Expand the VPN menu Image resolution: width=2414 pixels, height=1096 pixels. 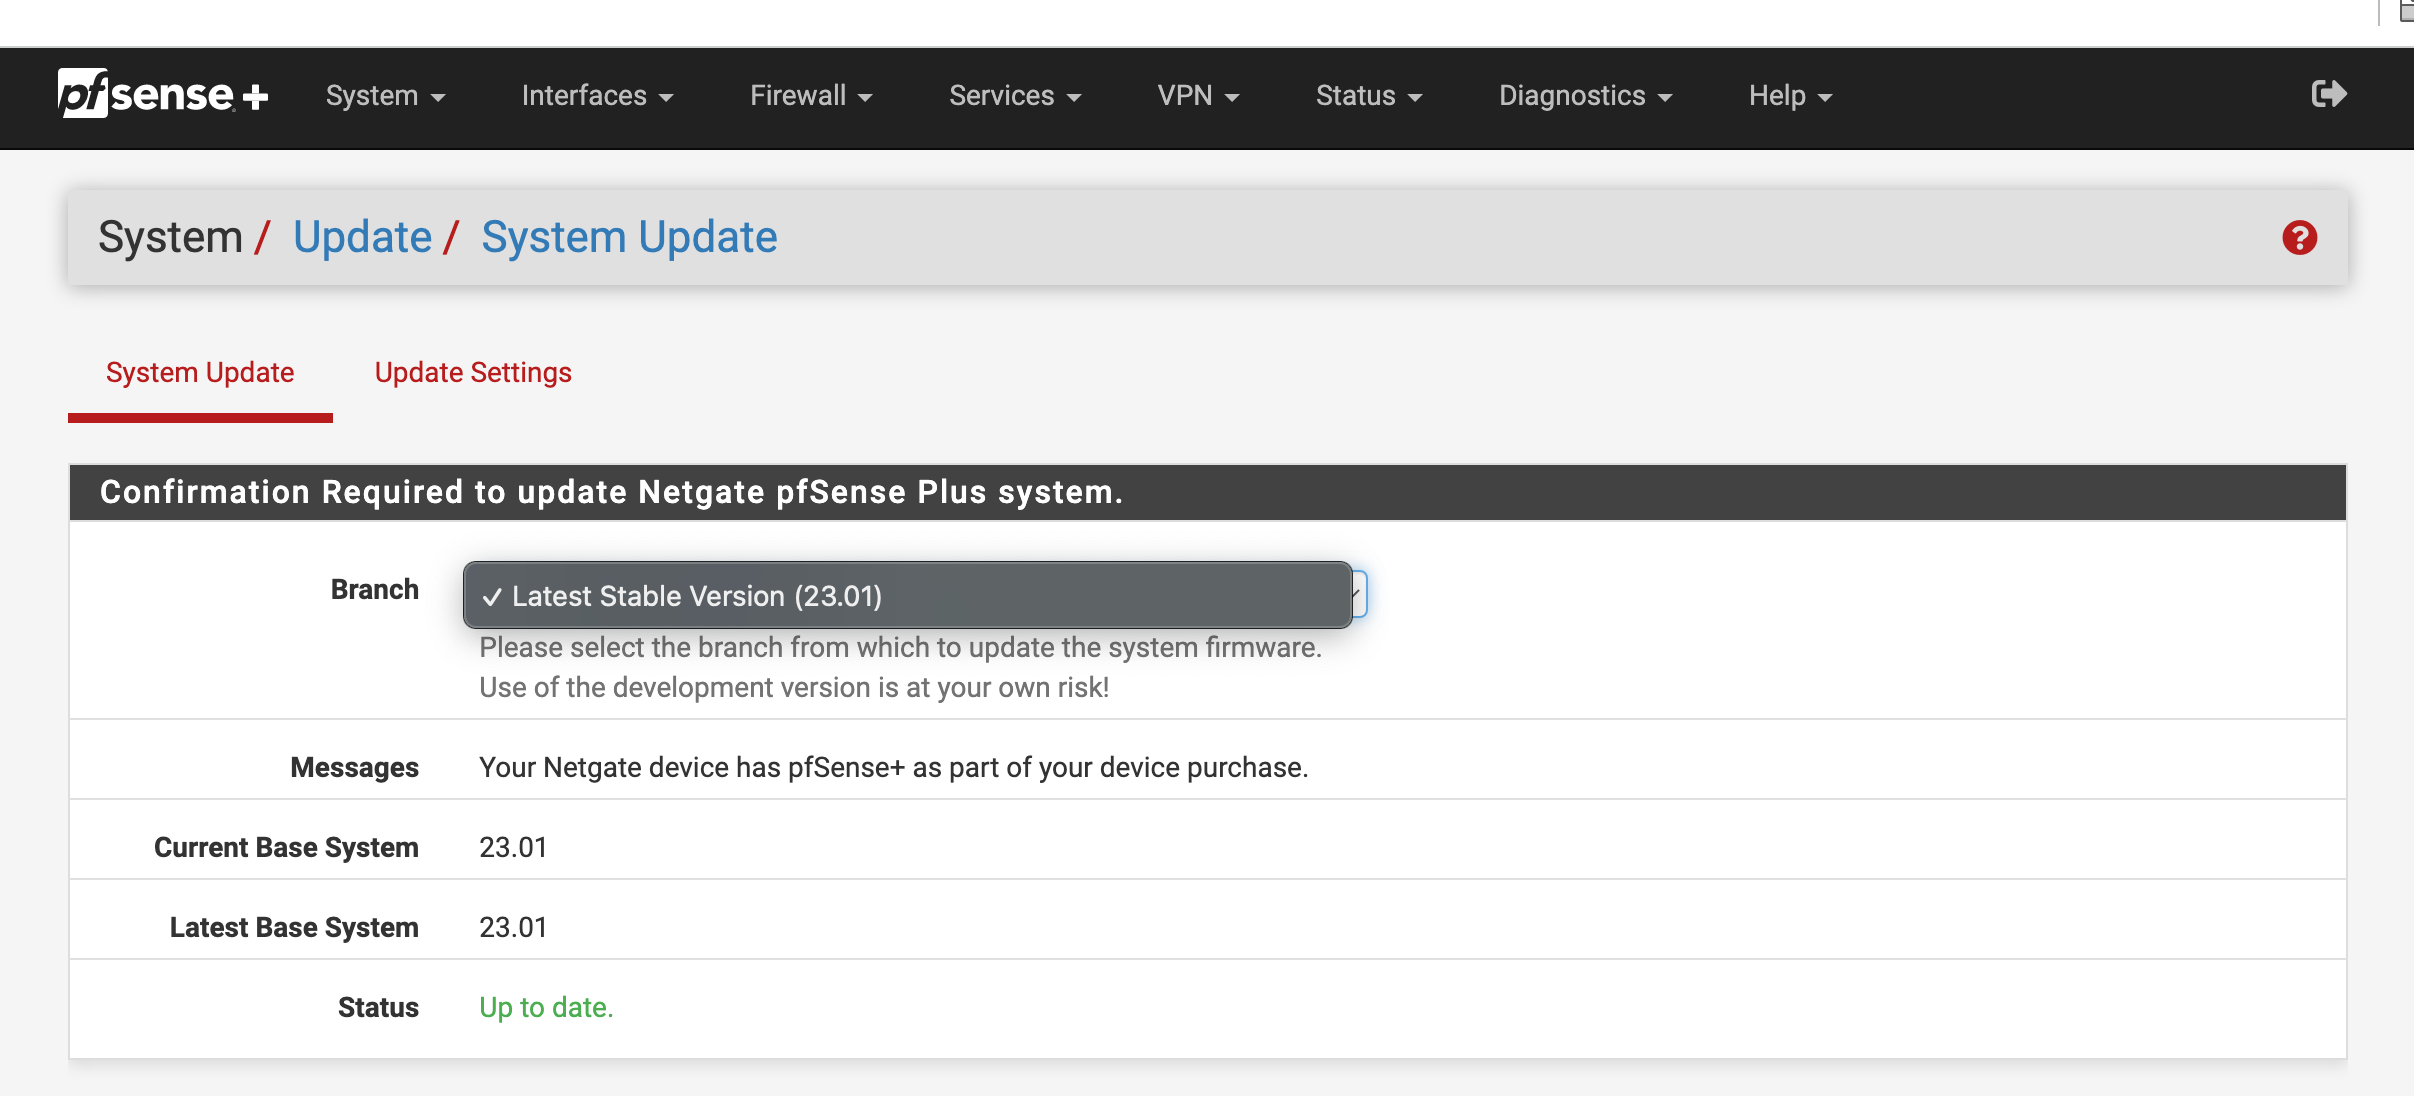(1198, 96)
